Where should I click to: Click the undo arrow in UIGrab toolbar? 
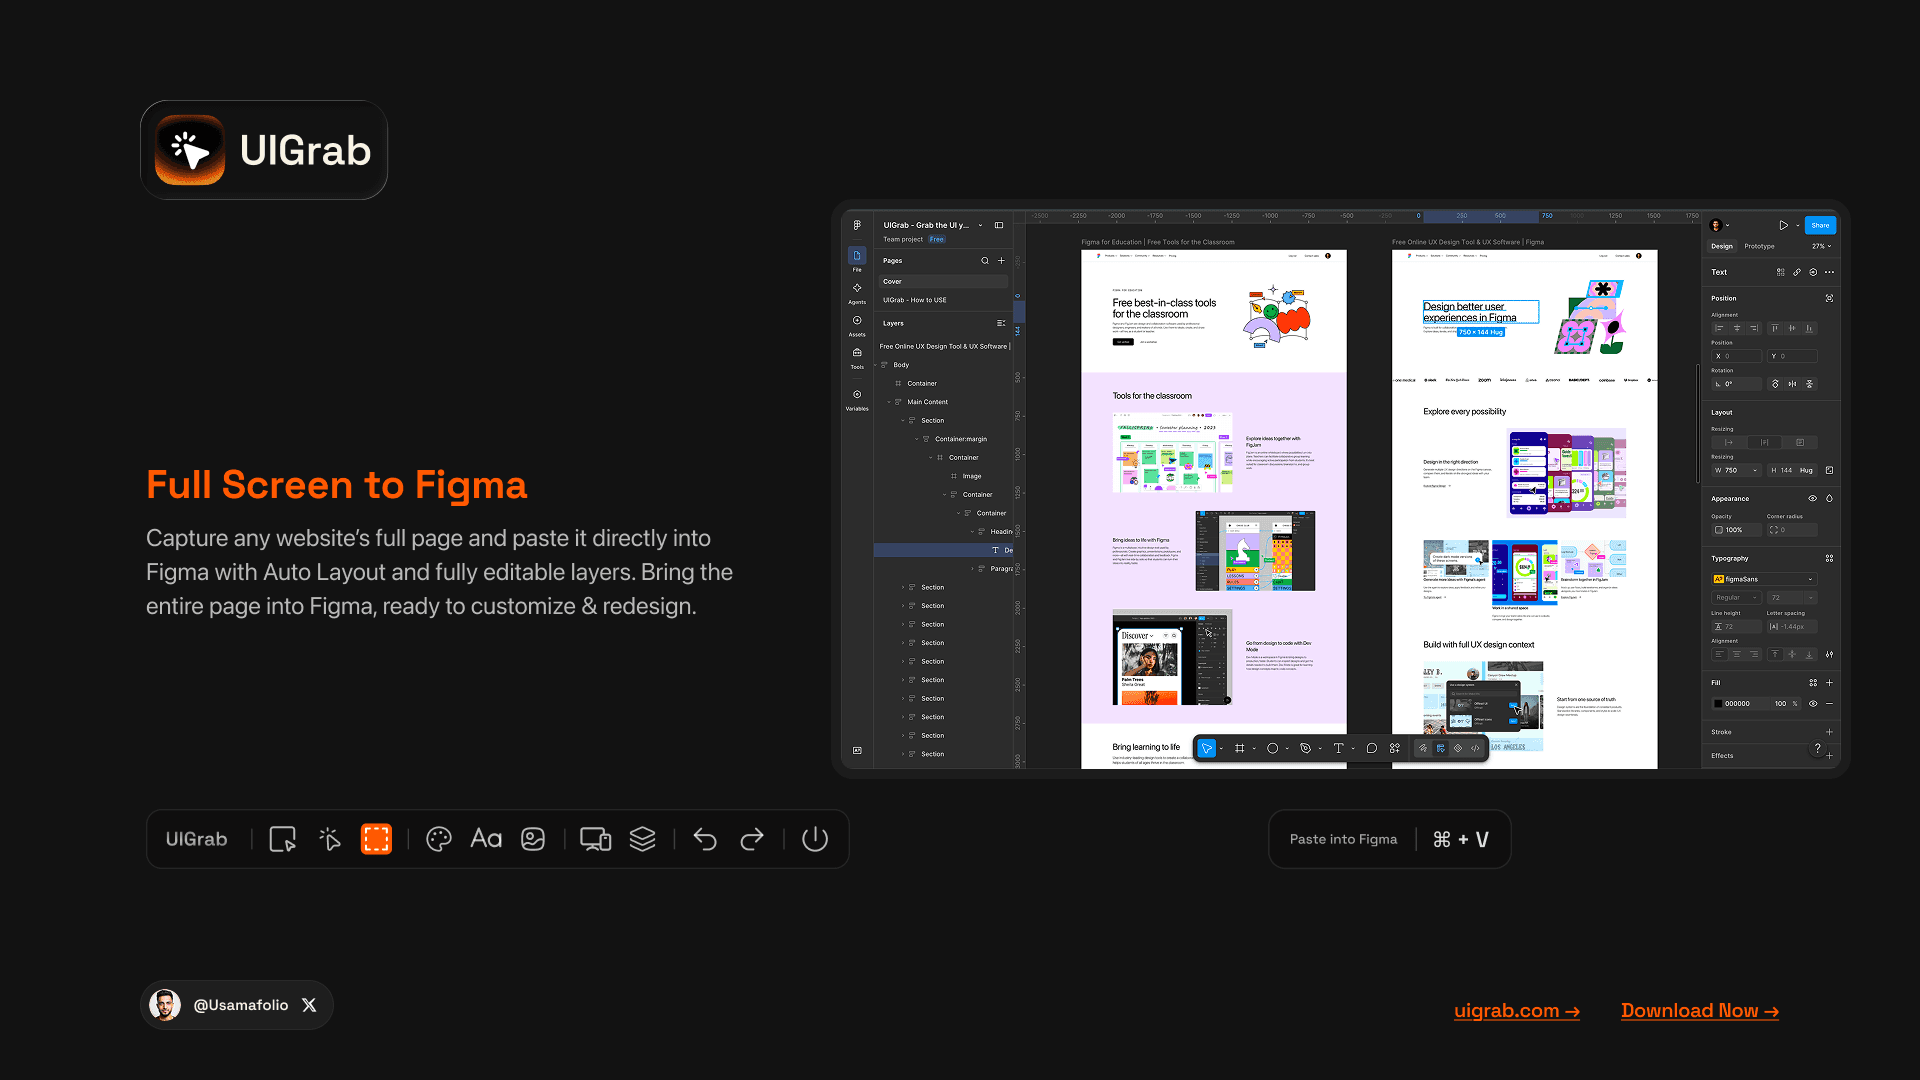[705, 839]
